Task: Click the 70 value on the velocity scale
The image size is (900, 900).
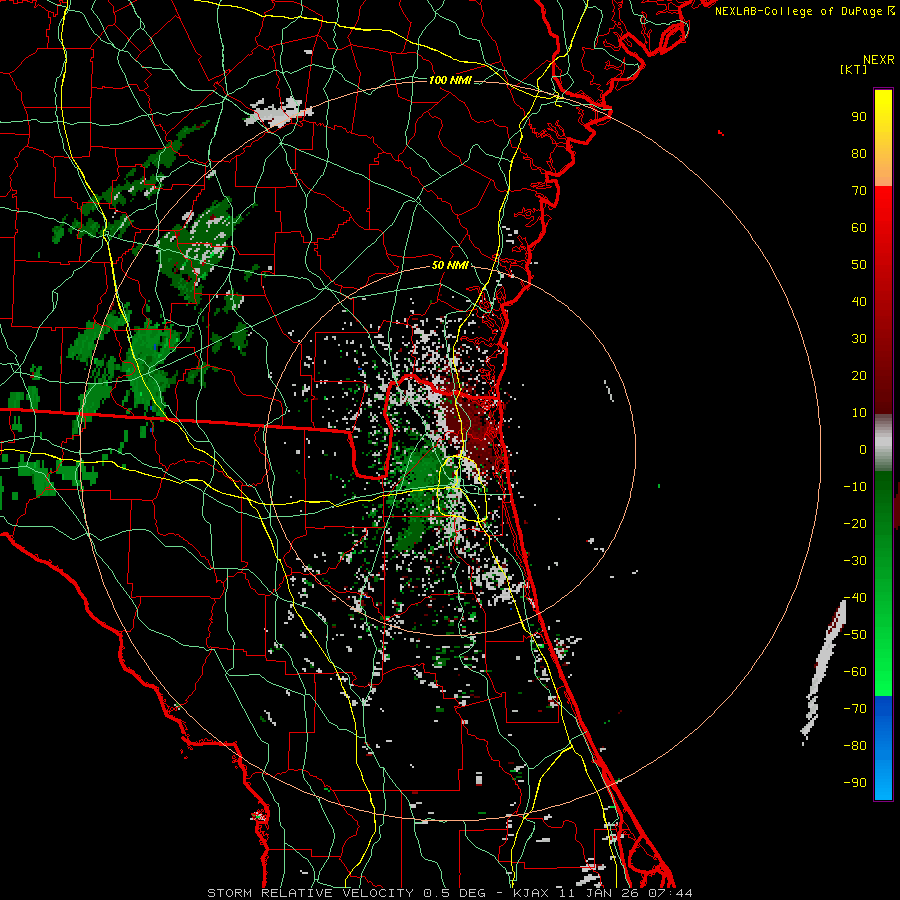Action: click(859, 191)
